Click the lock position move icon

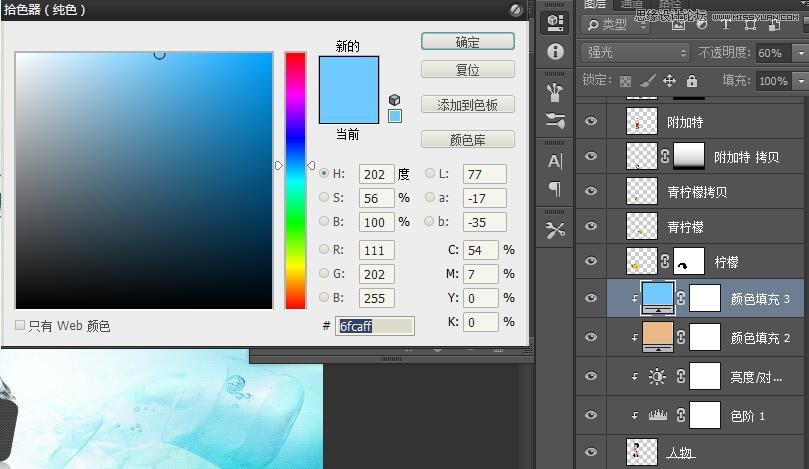pos(669,81)
